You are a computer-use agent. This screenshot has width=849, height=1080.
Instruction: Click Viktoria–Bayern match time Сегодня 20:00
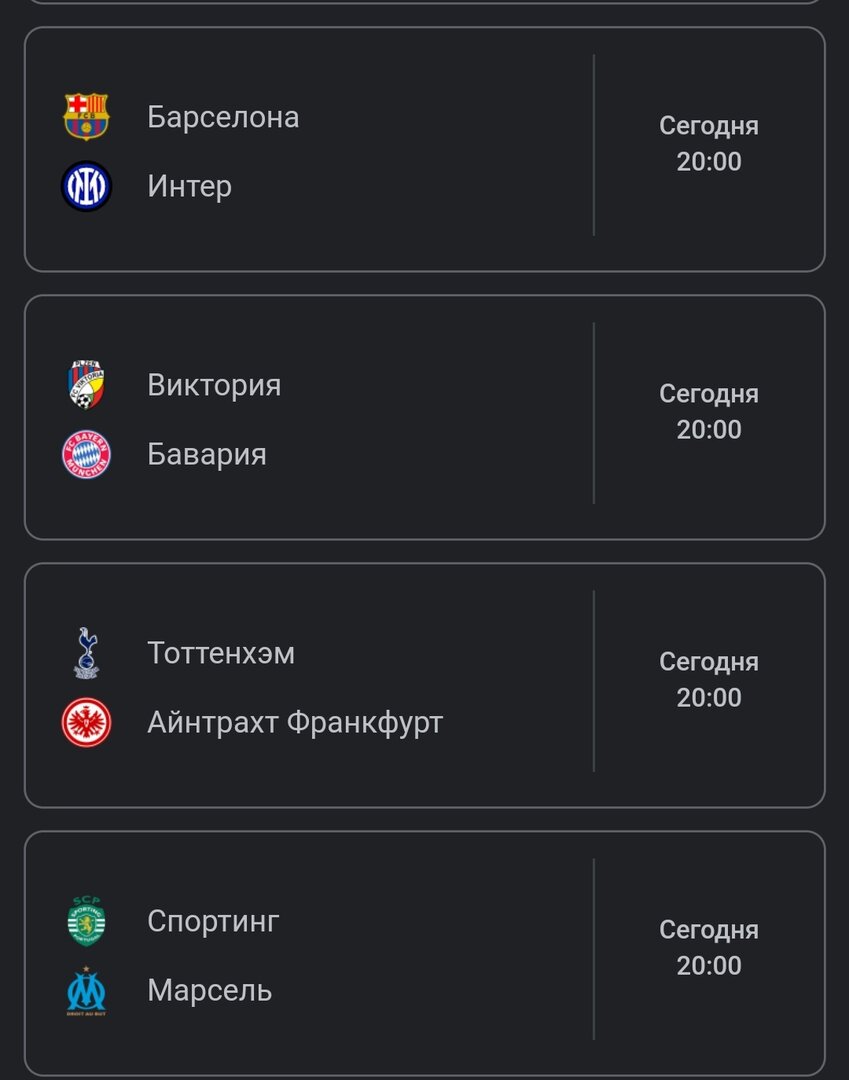point(709,412)
